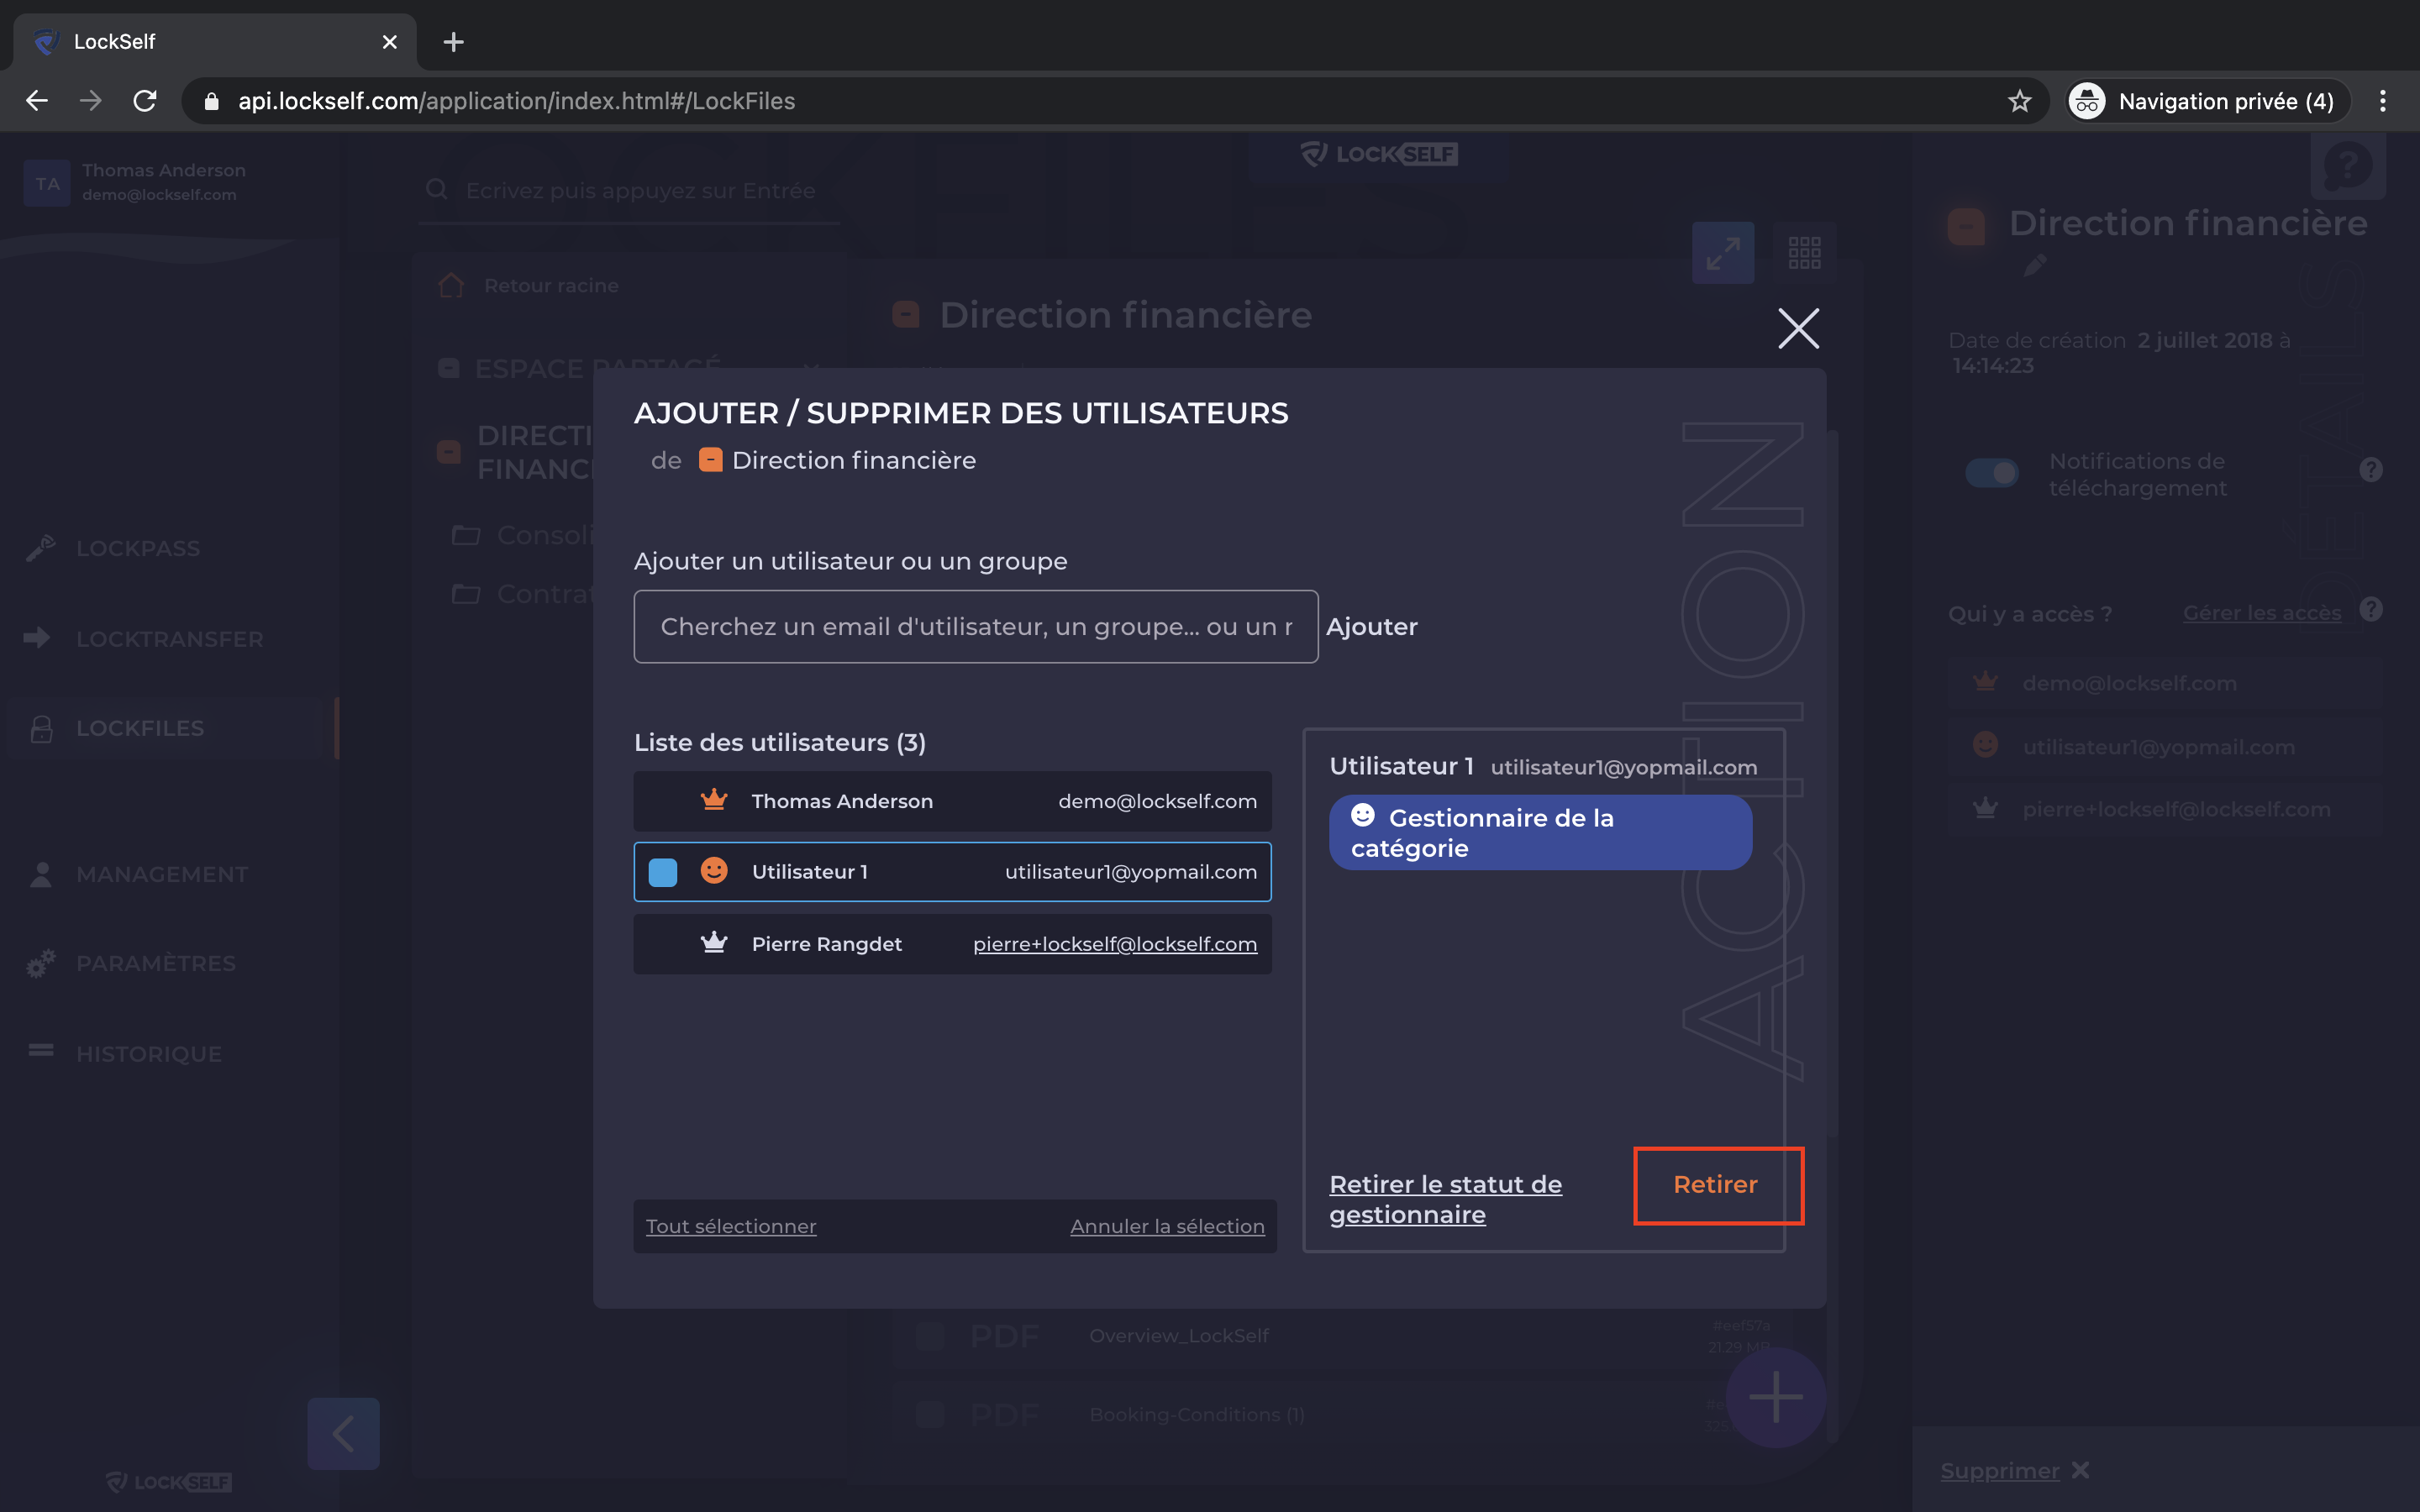The image size is (2420, 1512).
Task: Click Pierre Rangdet's white crown icon
Action: point(714,943)
